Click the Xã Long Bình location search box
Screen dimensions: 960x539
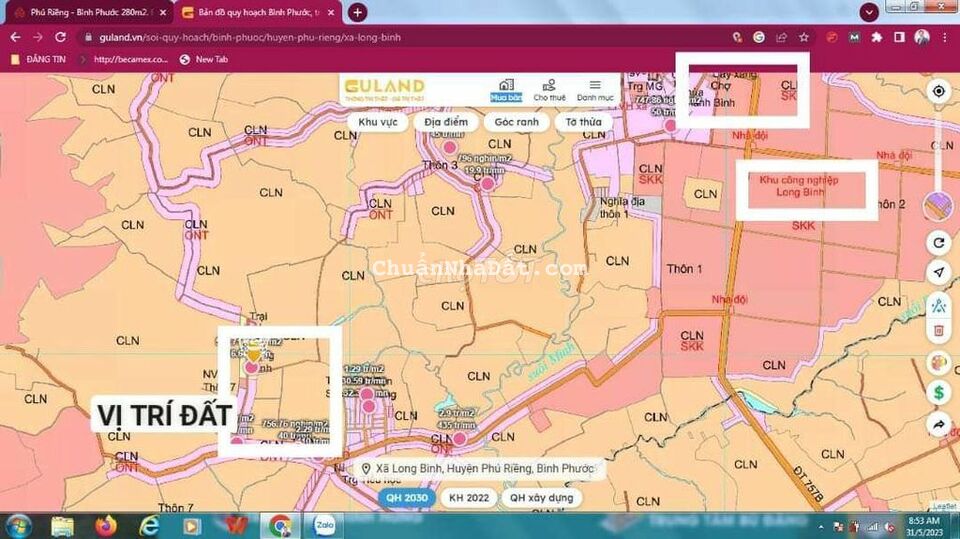click(479, 469)
